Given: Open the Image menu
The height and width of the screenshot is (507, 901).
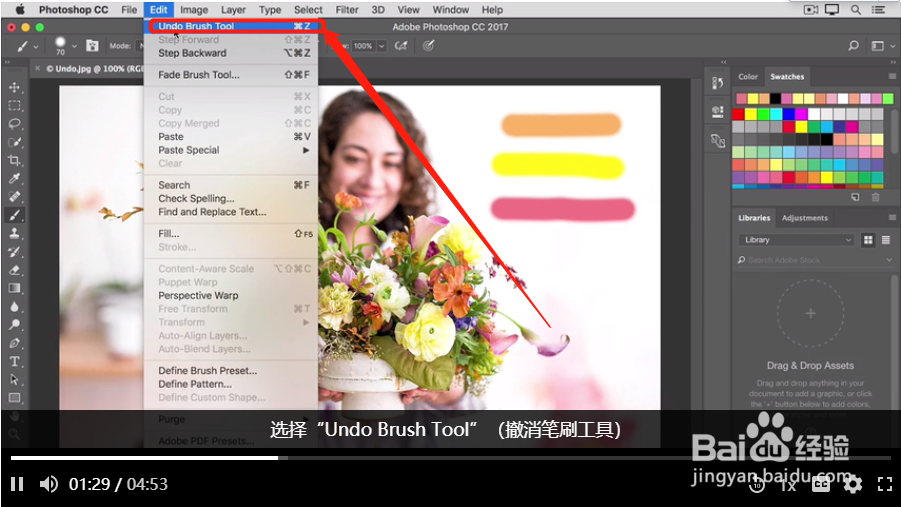Looking at the screenshot, I should (194, 10).
